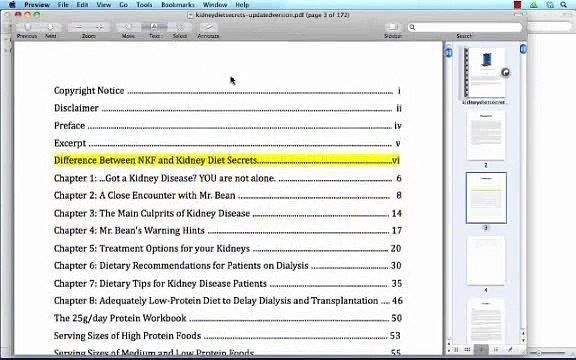
Task: Select the page 3 thumbnail
Action: click(486, 198)
